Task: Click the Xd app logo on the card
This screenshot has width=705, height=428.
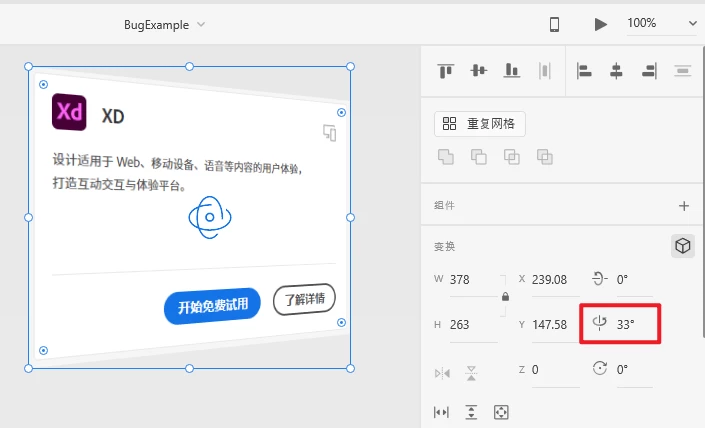Action: tap(69, 112)
